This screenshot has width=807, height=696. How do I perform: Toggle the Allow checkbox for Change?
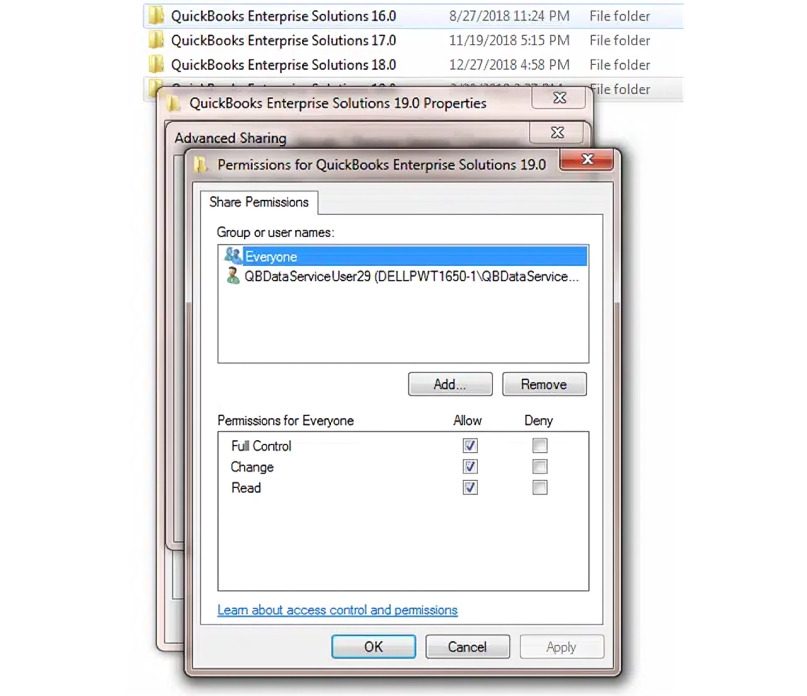pos(470,466)
